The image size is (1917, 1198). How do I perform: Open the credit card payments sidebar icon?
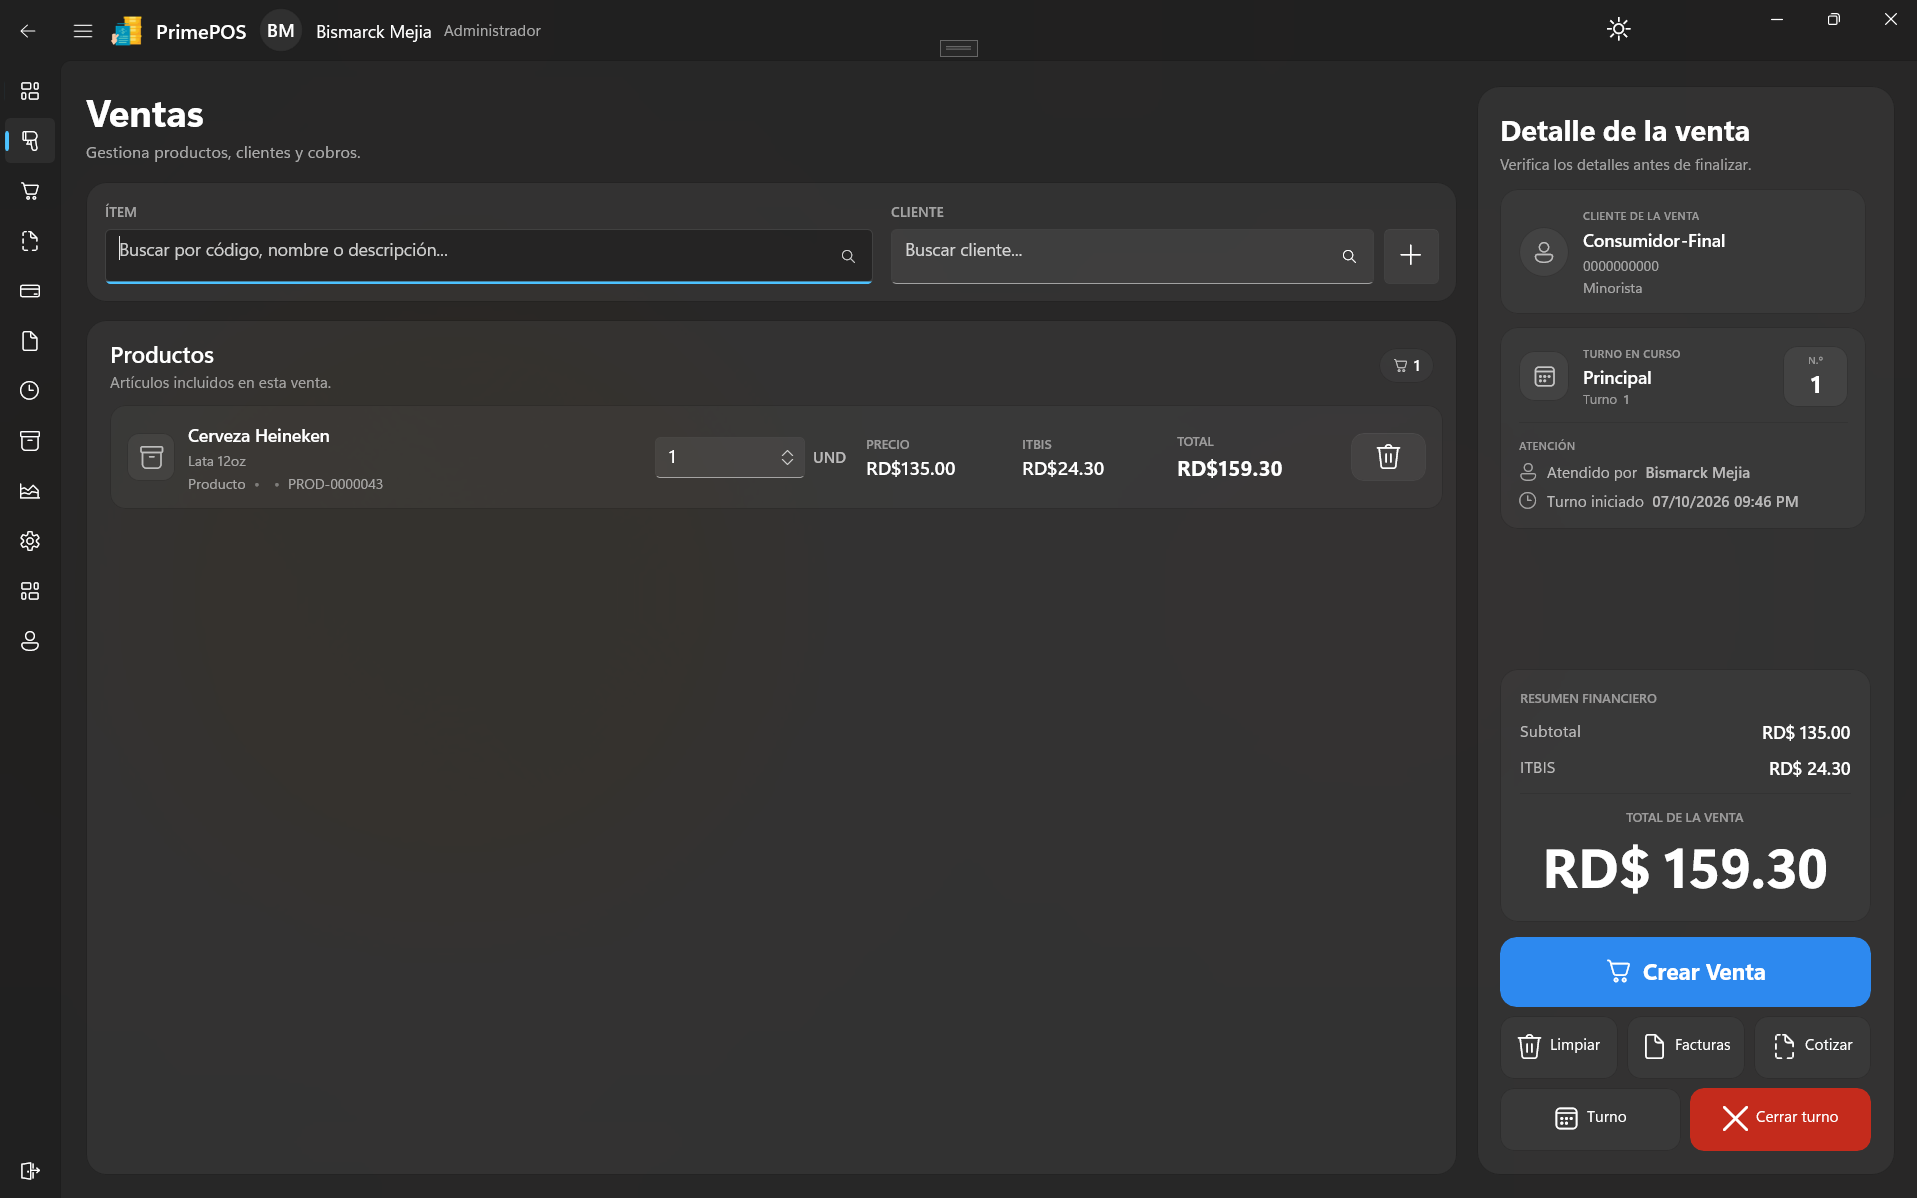click(x=30, y=291)
